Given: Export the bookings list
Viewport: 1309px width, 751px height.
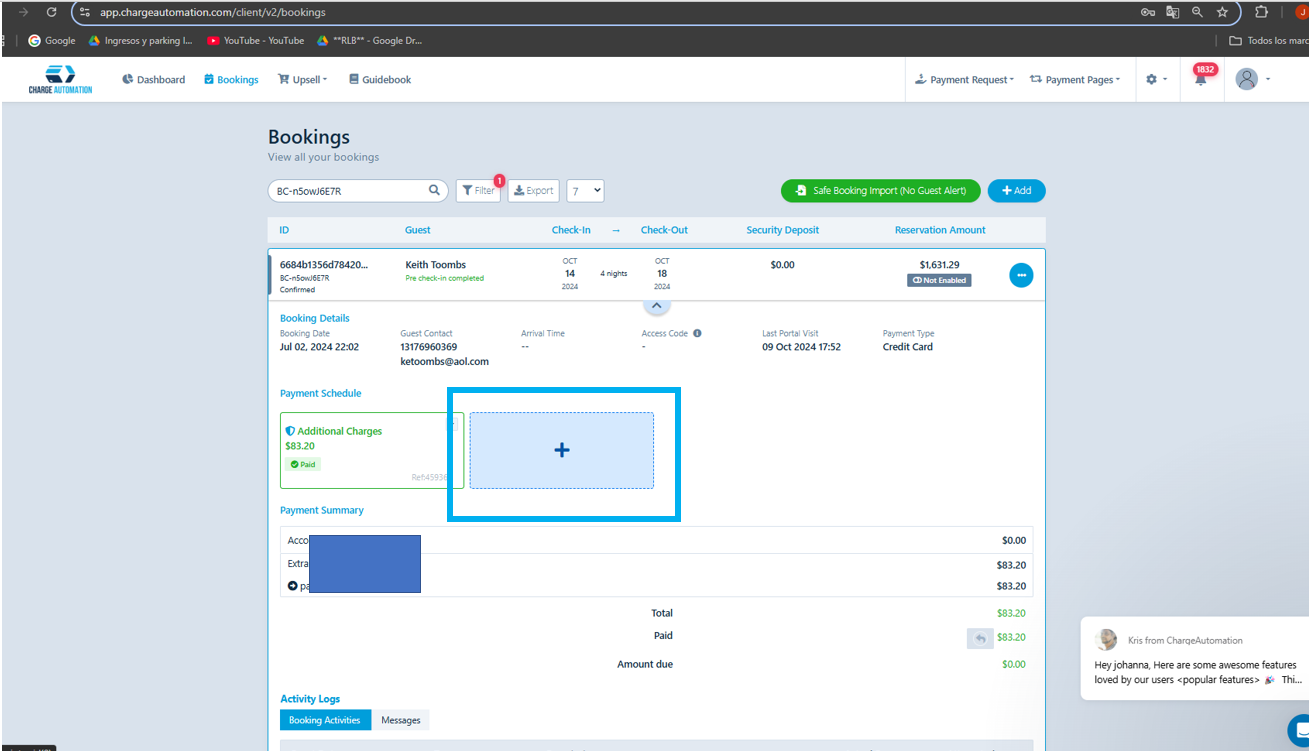Looking at the screenshot, I should (533, 190).
